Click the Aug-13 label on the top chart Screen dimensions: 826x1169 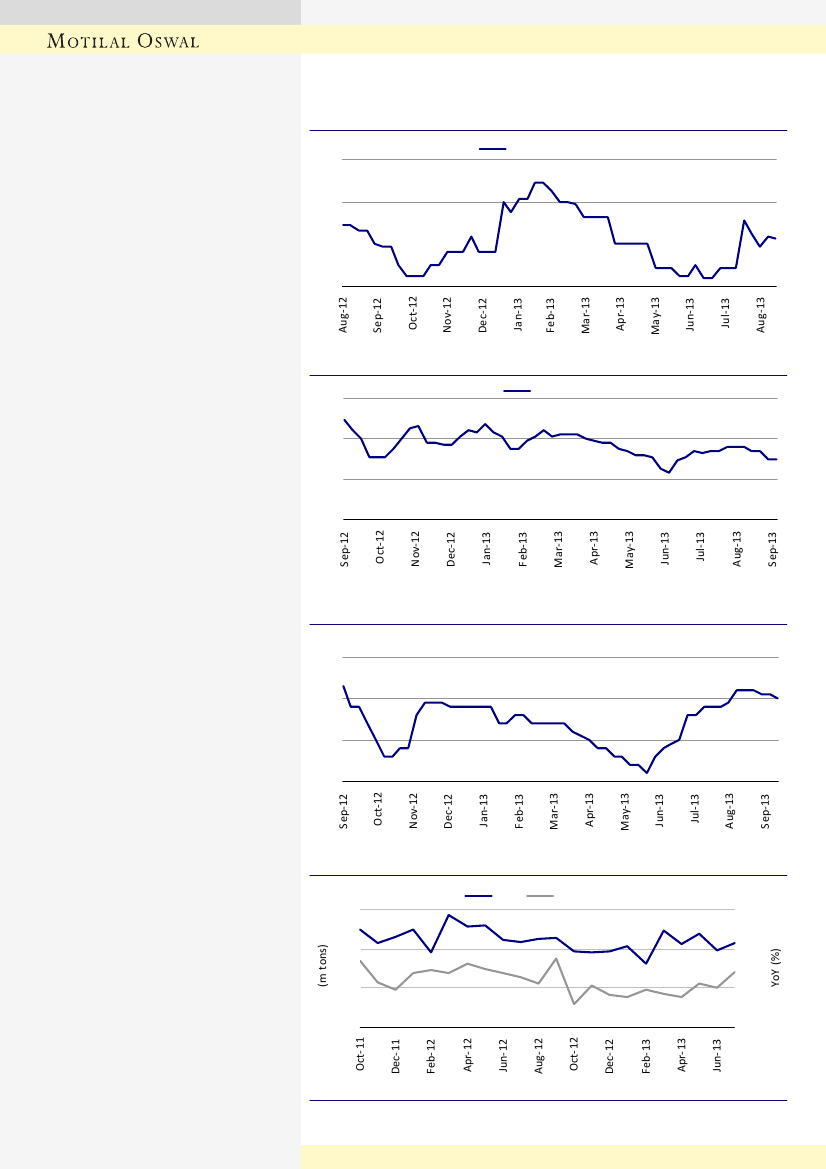(761, 314)
